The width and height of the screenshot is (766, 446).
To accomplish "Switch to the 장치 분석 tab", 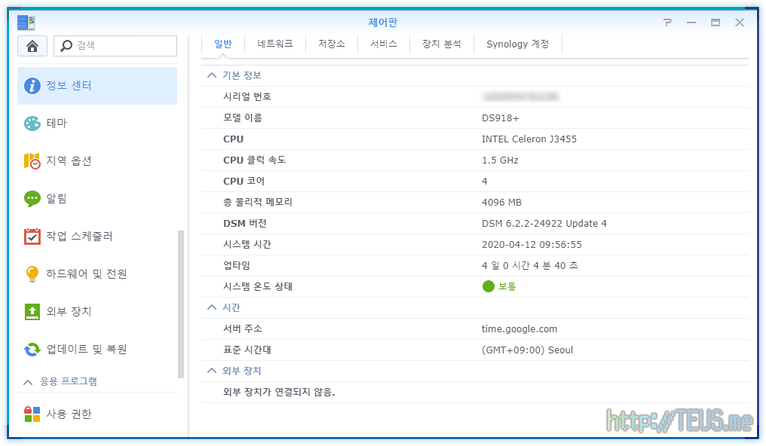I will 442,44.
